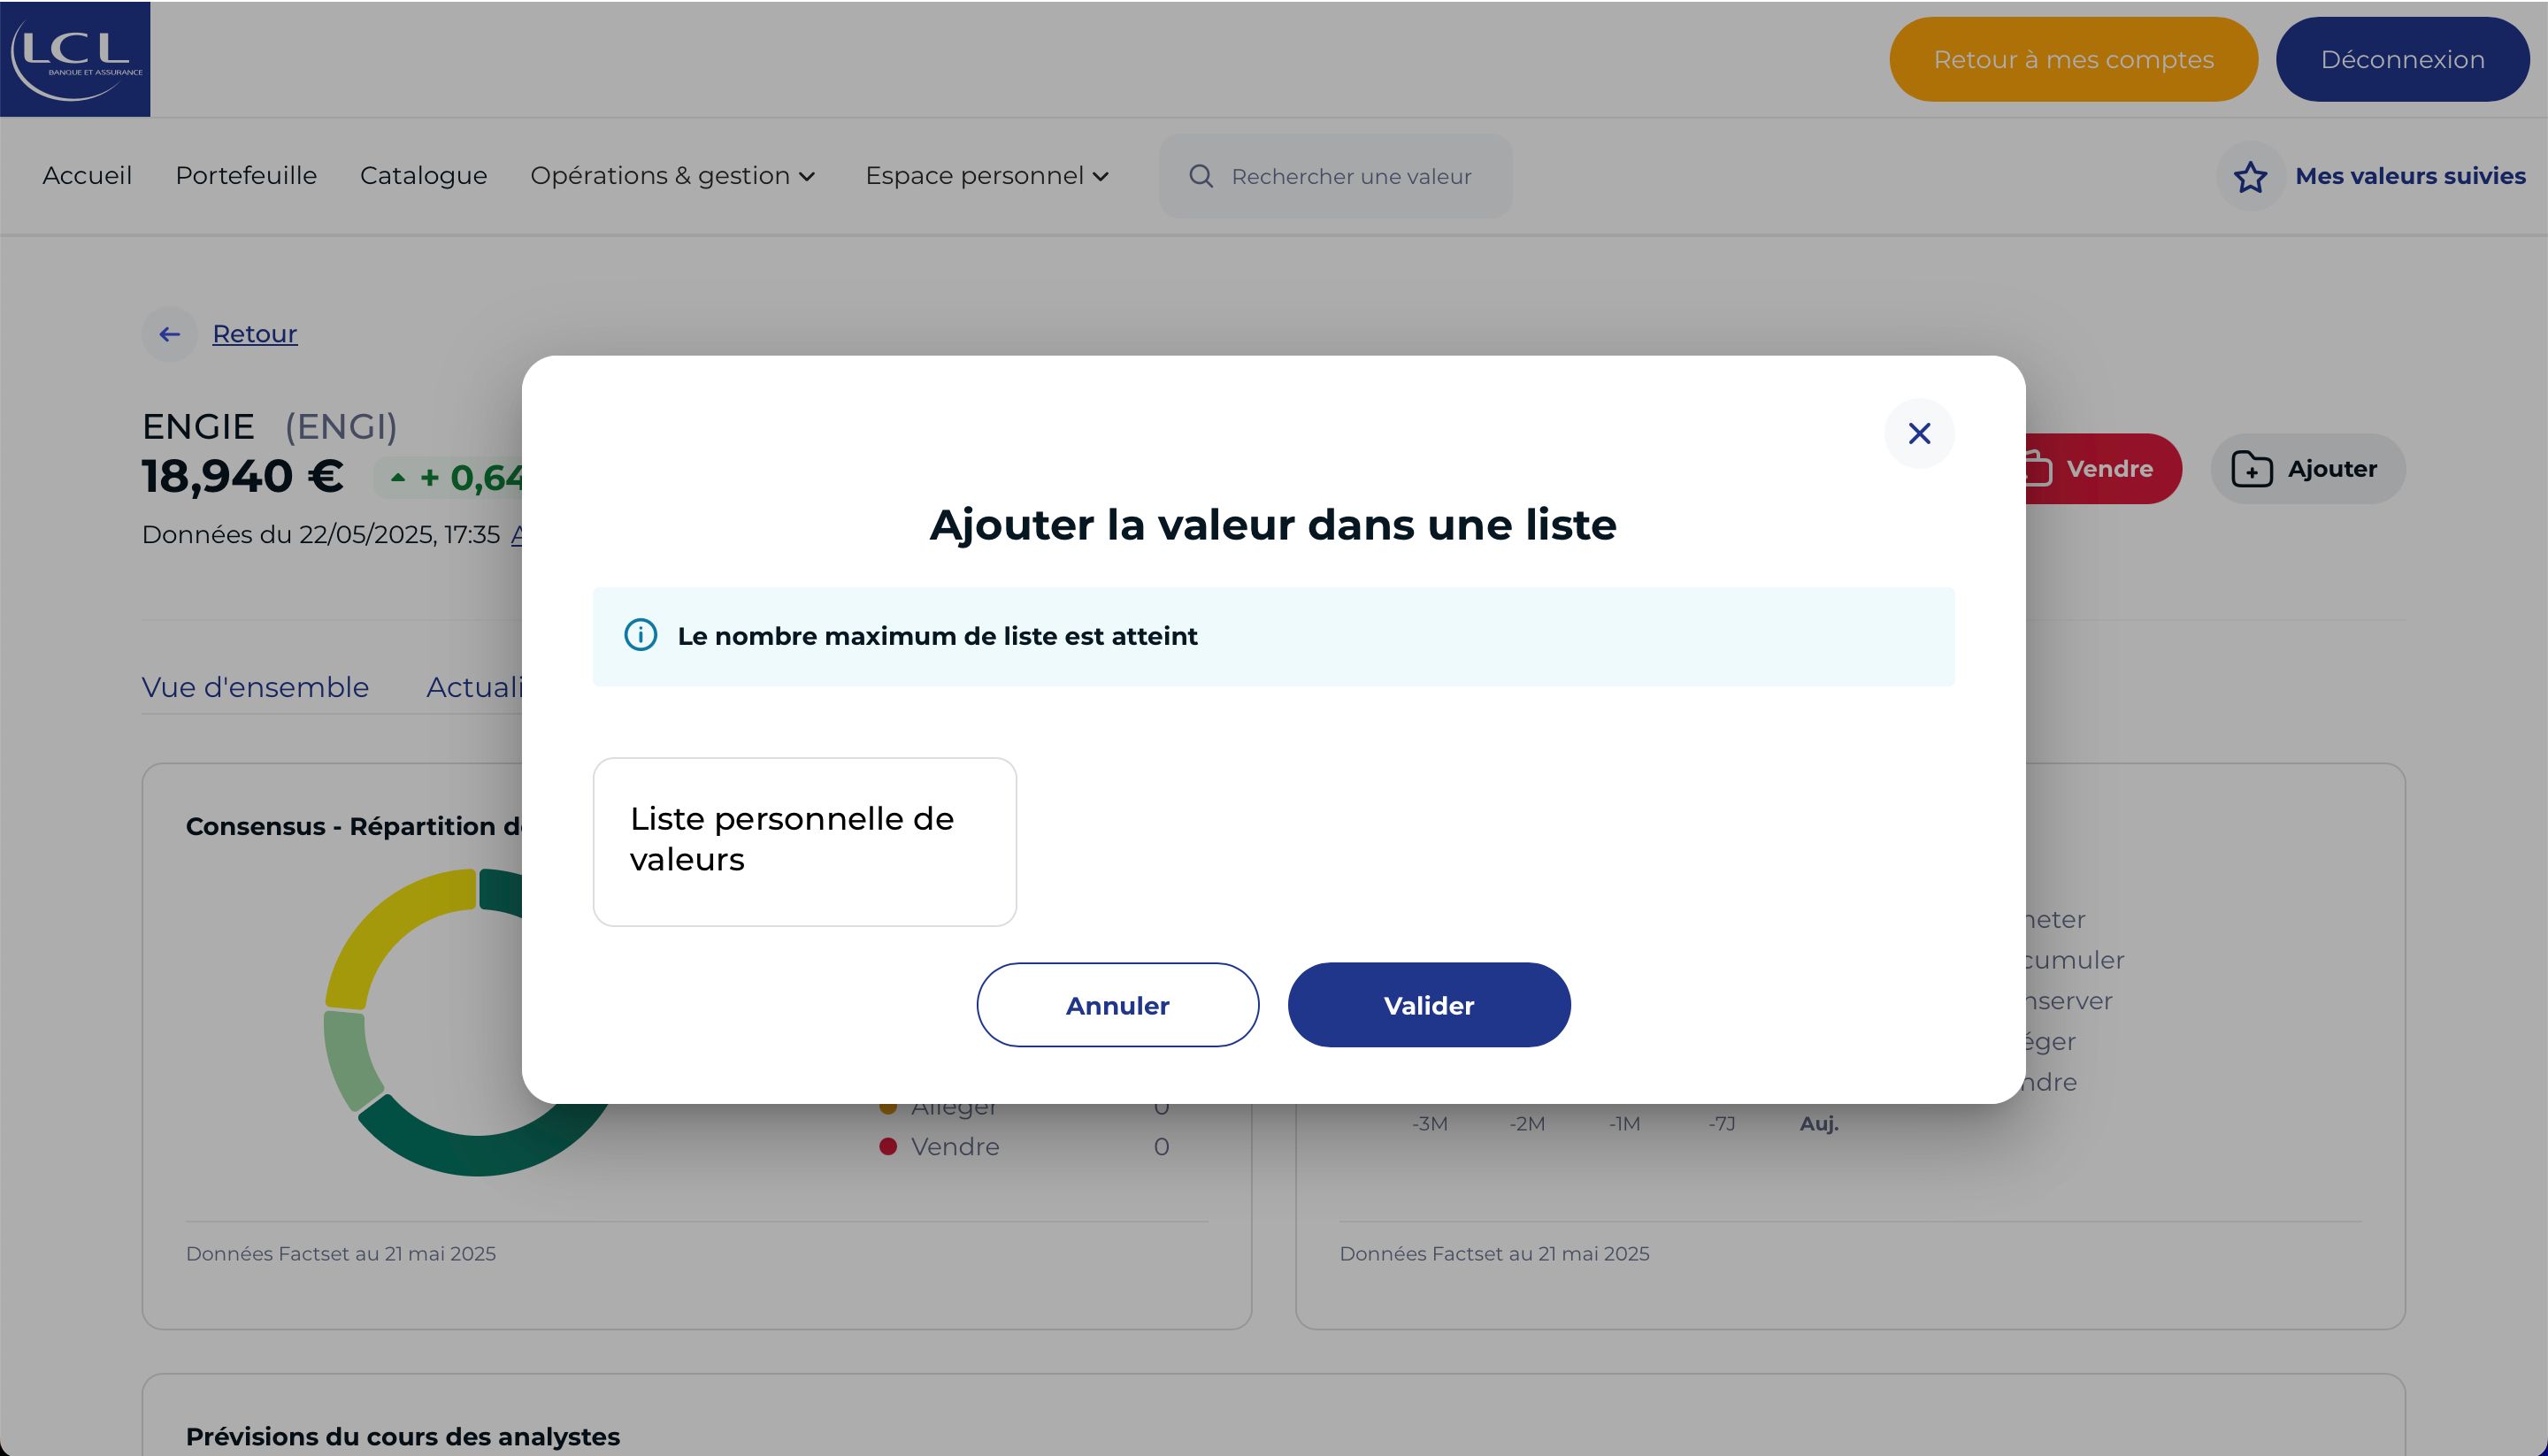The image size is (2548, 1456).
Task: Focus the Rechercher une valeur field
Action: [x=1335, y=177]
